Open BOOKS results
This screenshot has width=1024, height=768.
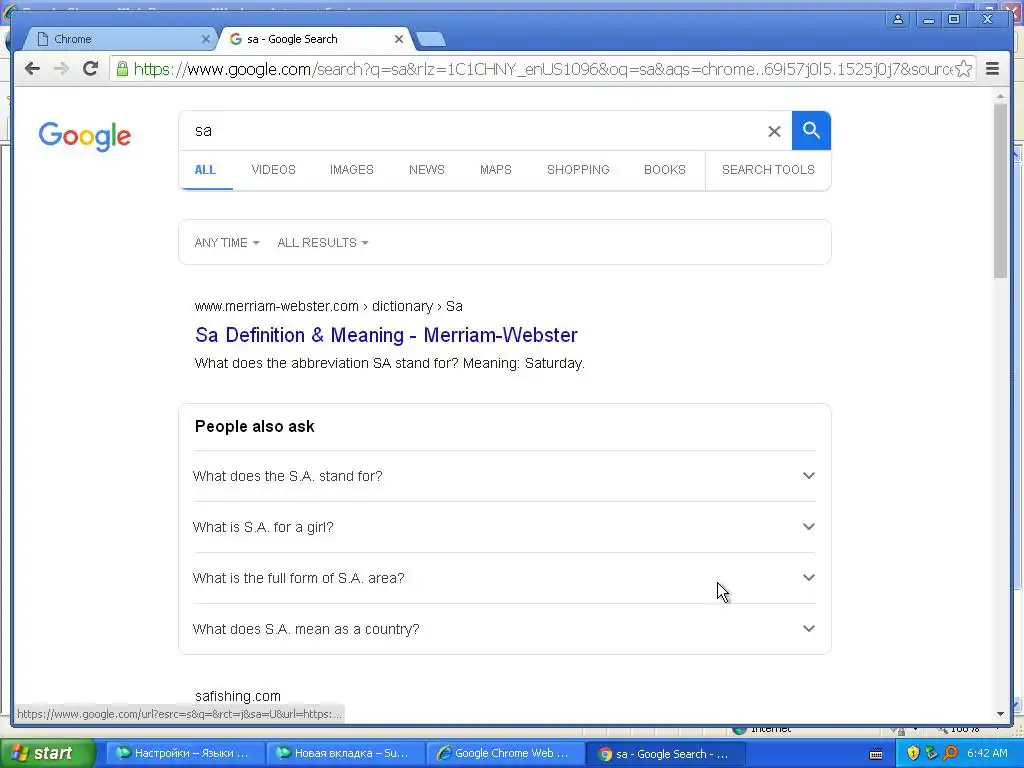click(x=665, y=170)
